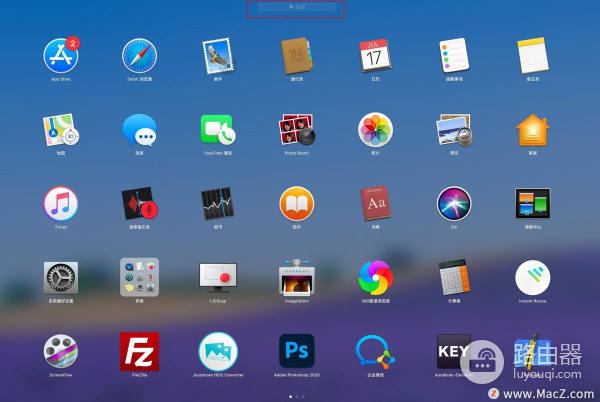
Task: Launch the Safari browser
Action: (139, 55)
